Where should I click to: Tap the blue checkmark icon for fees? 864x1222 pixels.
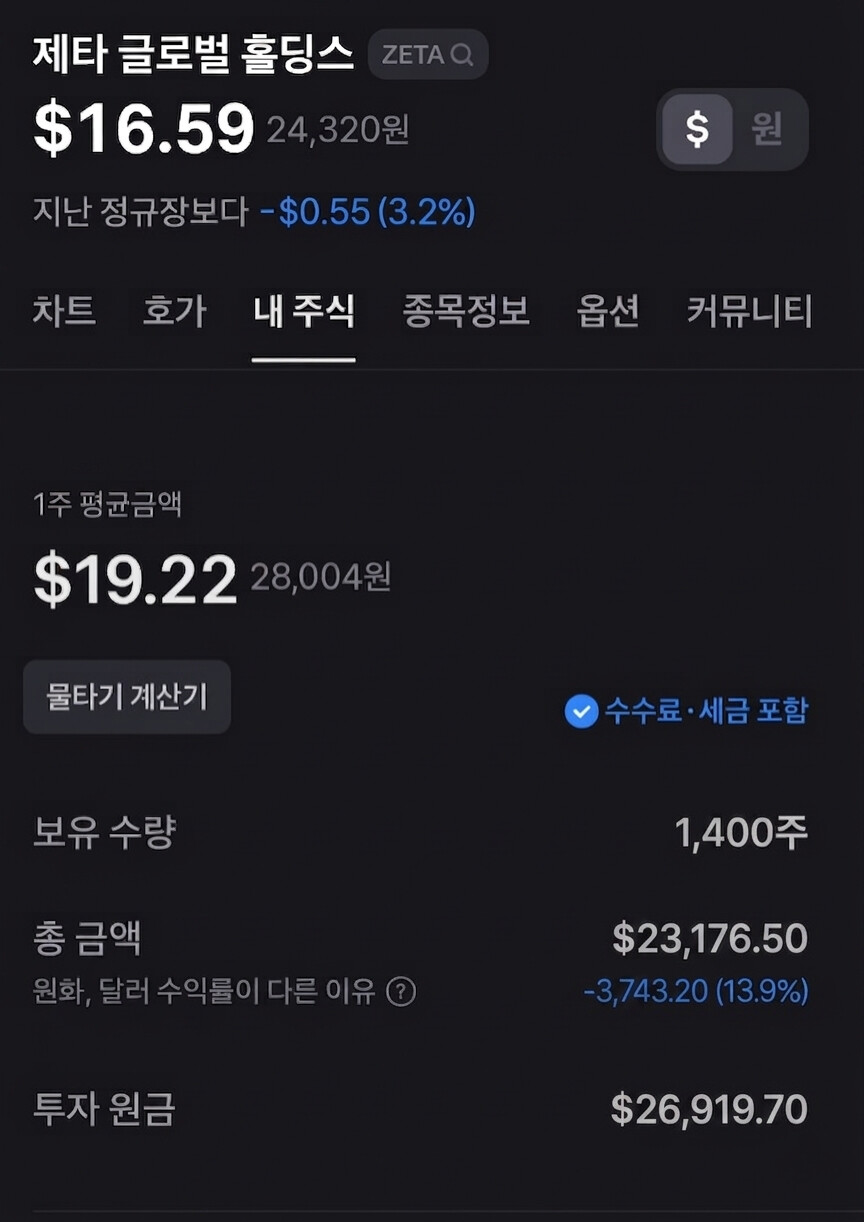tap(581, 711)
